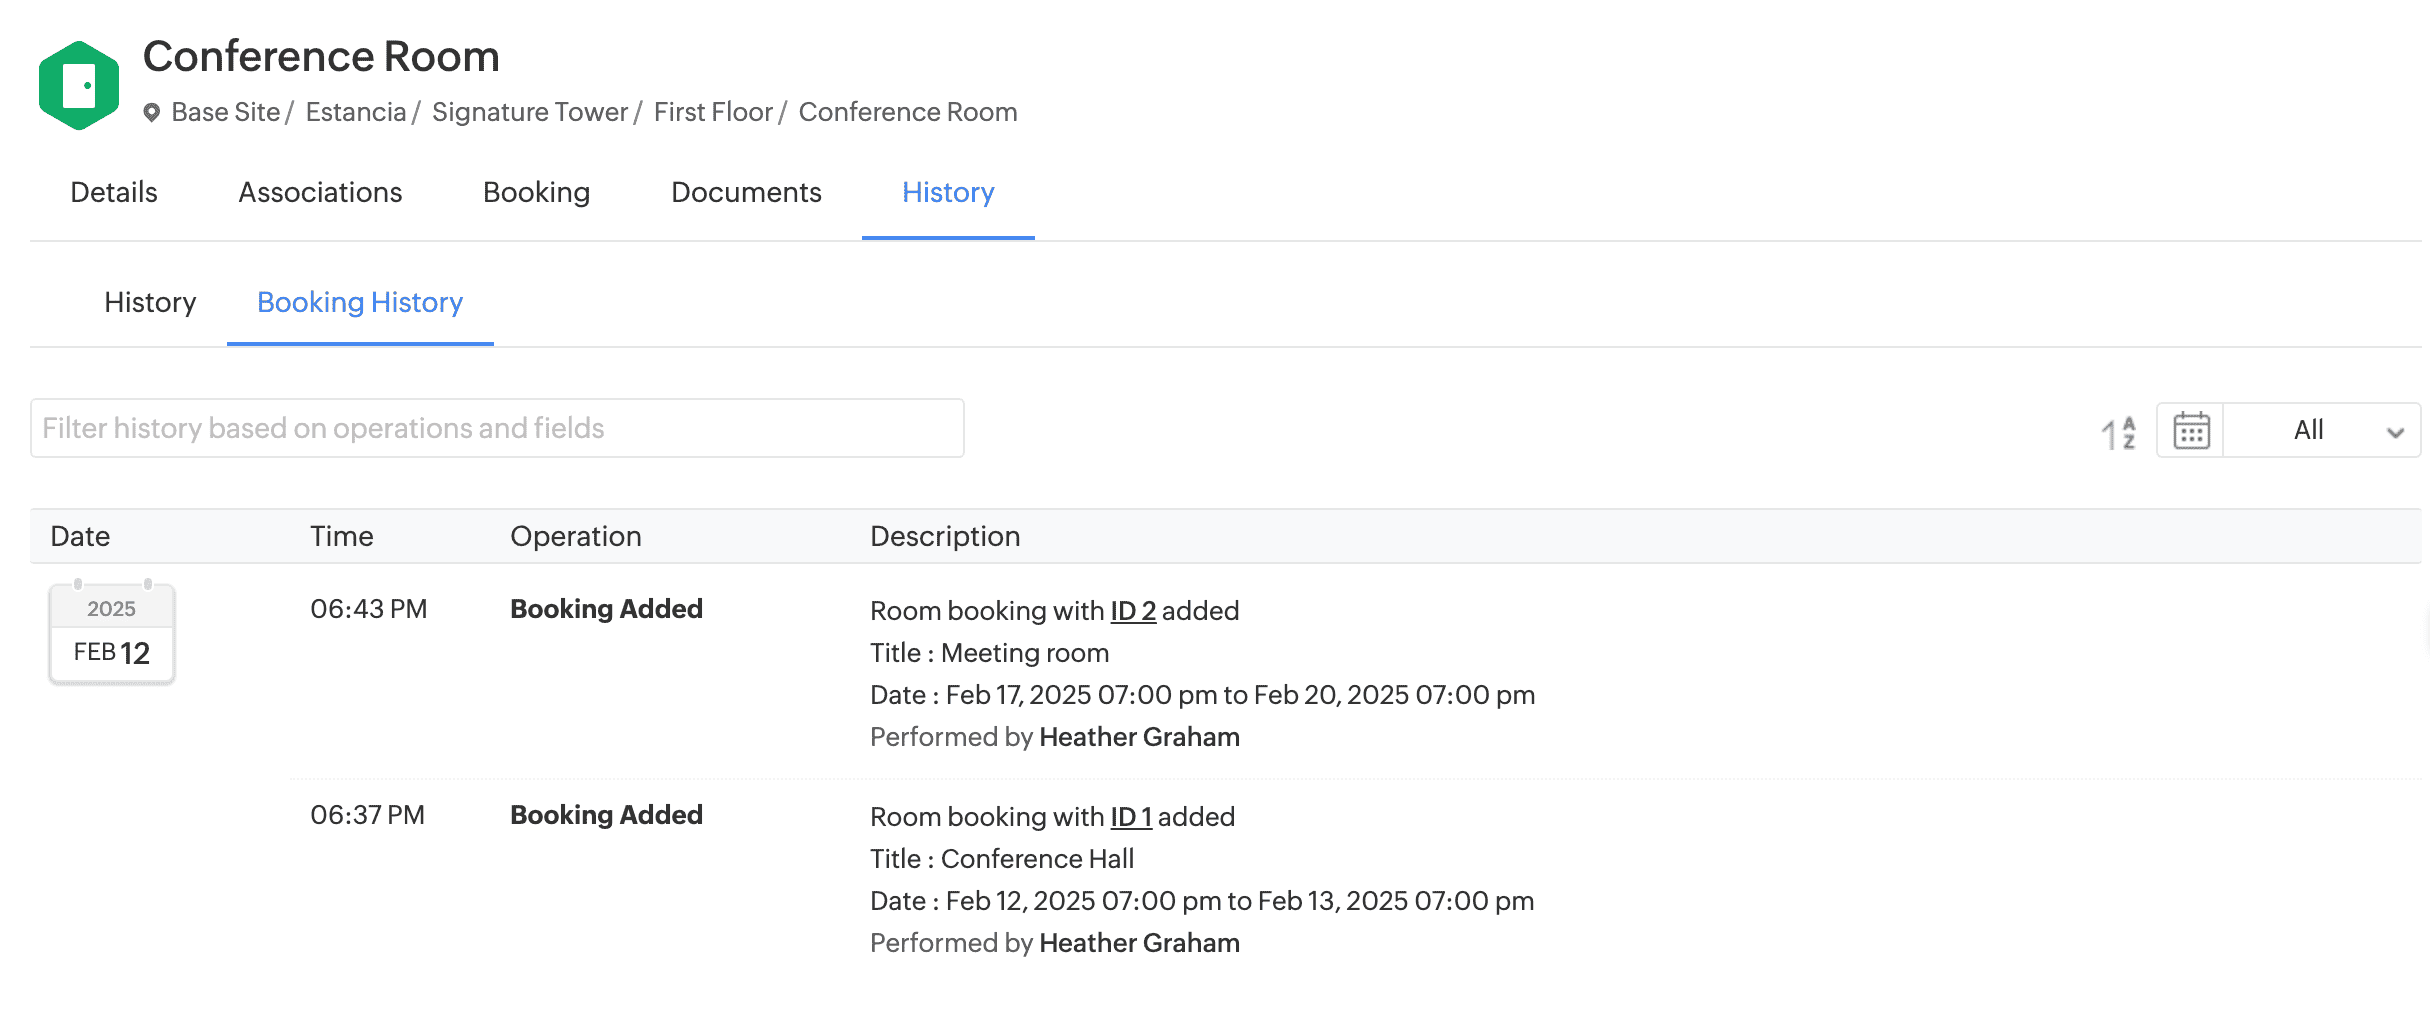Screen dimensions: 2430x1016
Task: Open the calendar date filter icon
Action: tap(2191, 431)
